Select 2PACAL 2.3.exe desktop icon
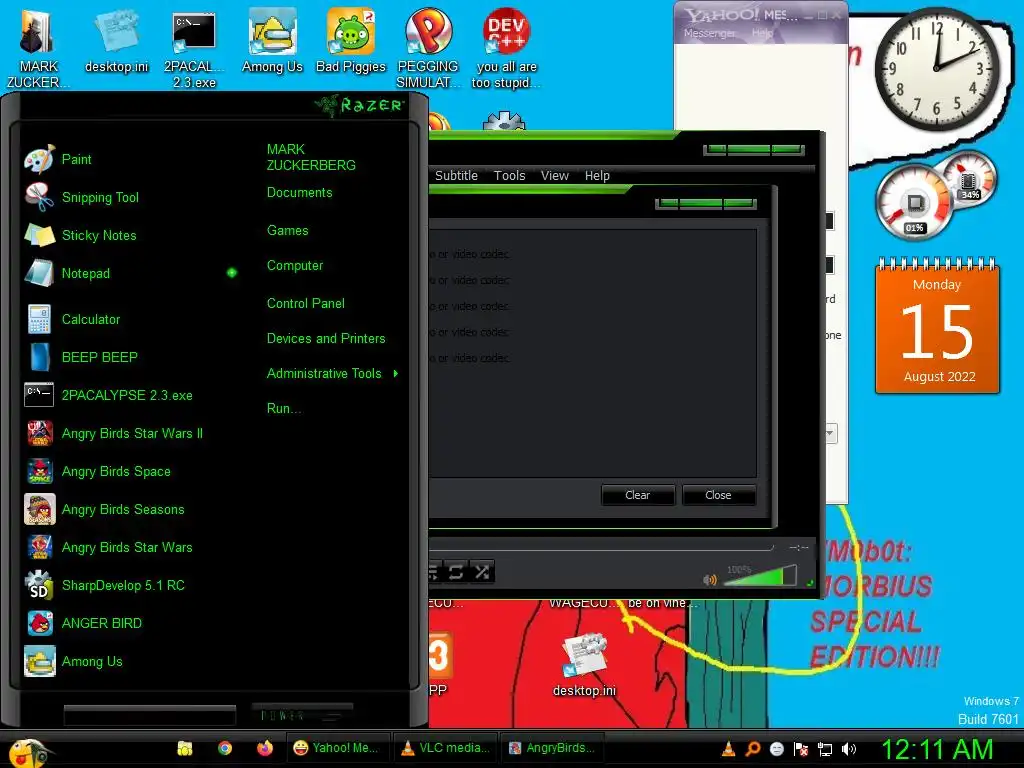The image size is (1024, 768). pyautogui.click(x=194, y=48)
